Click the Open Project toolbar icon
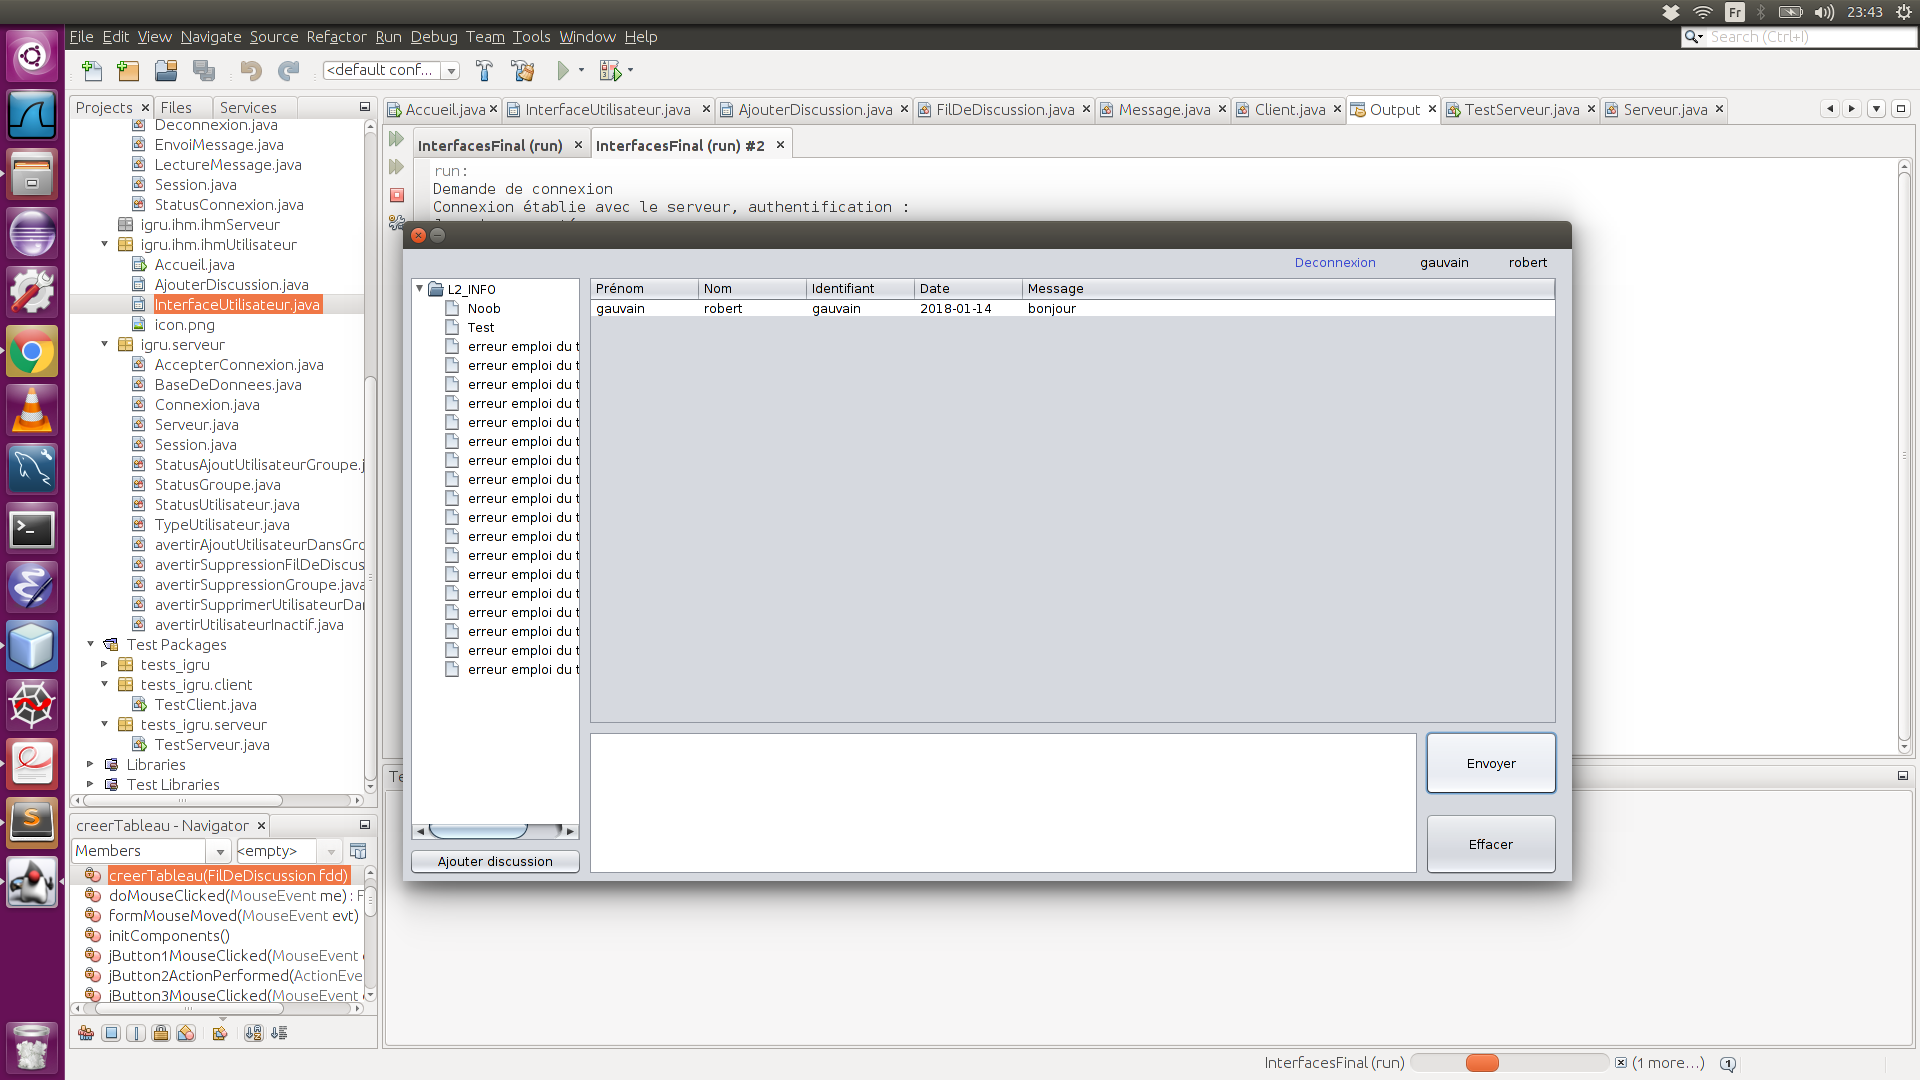1920x1080 pixels. point(166,70)
